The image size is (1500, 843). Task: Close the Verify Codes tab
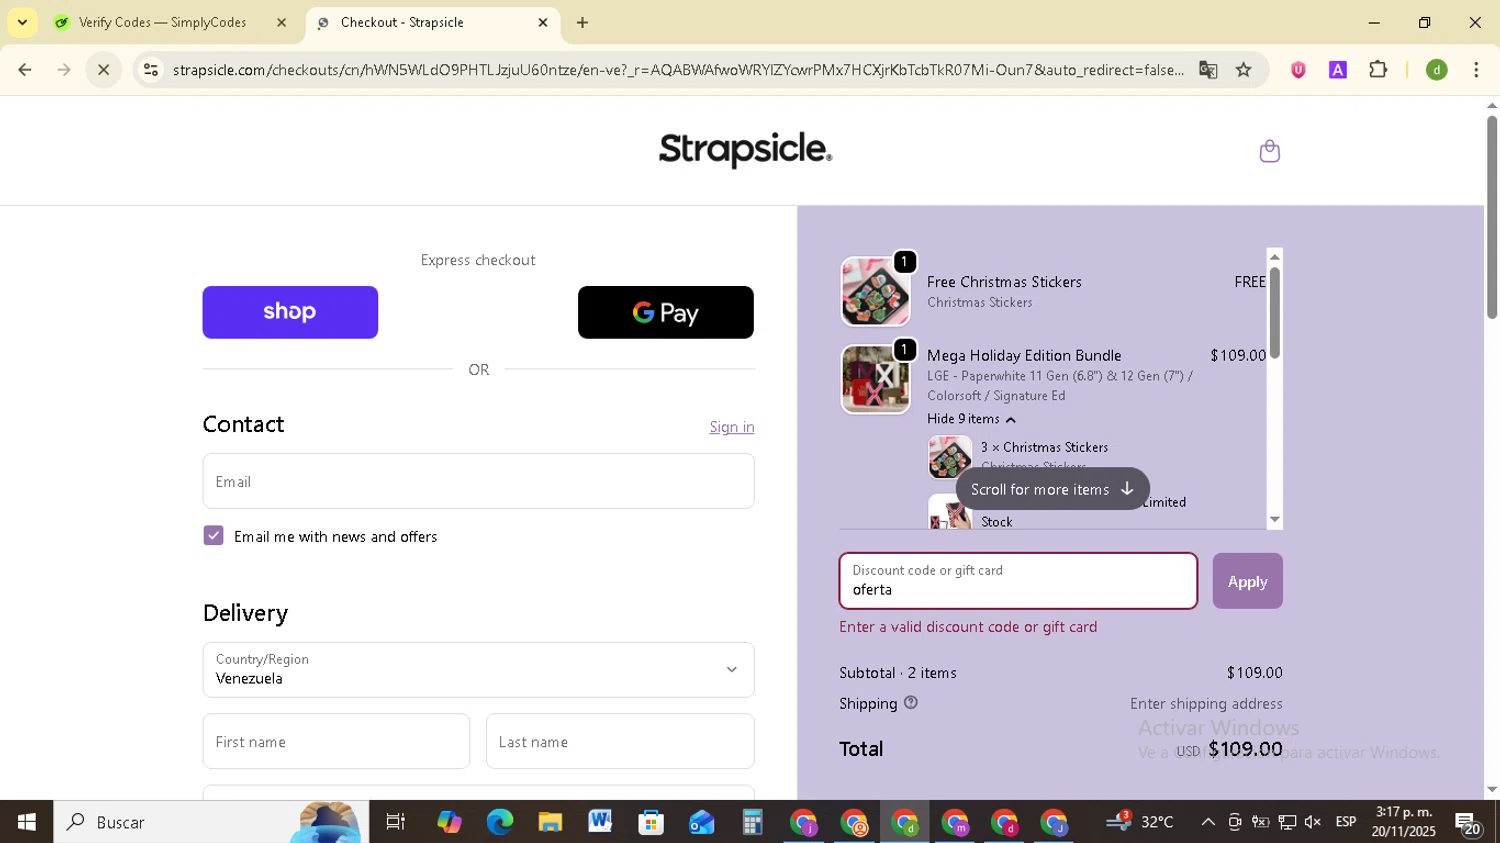click(281, 22)
